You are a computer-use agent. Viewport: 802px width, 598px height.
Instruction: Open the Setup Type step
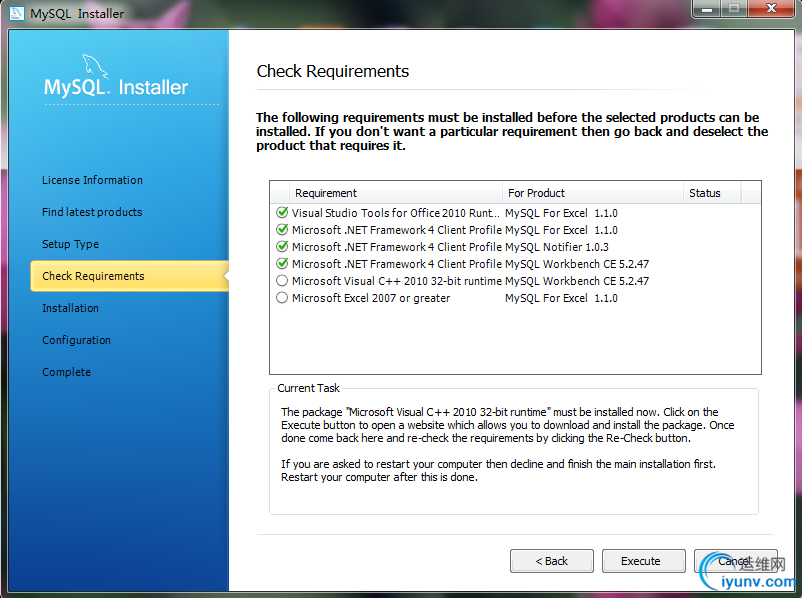pos(71,244)
